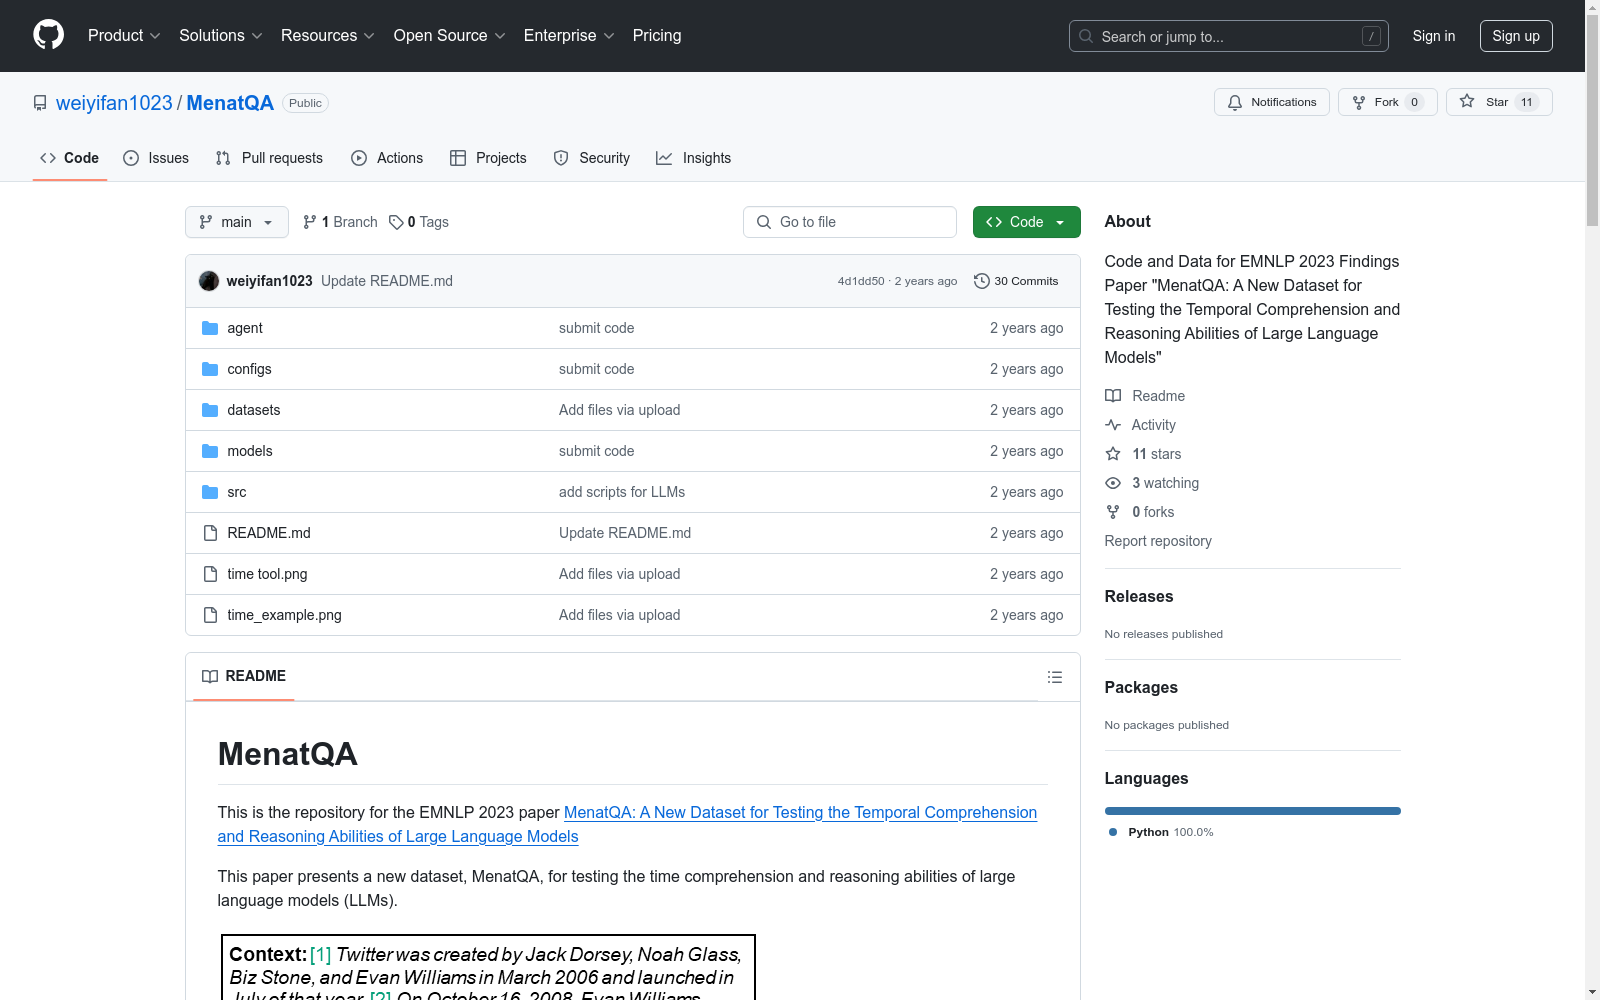Click the datasets folder icon
This screenshot has height=1000, width=1600.
coord(210,410)
